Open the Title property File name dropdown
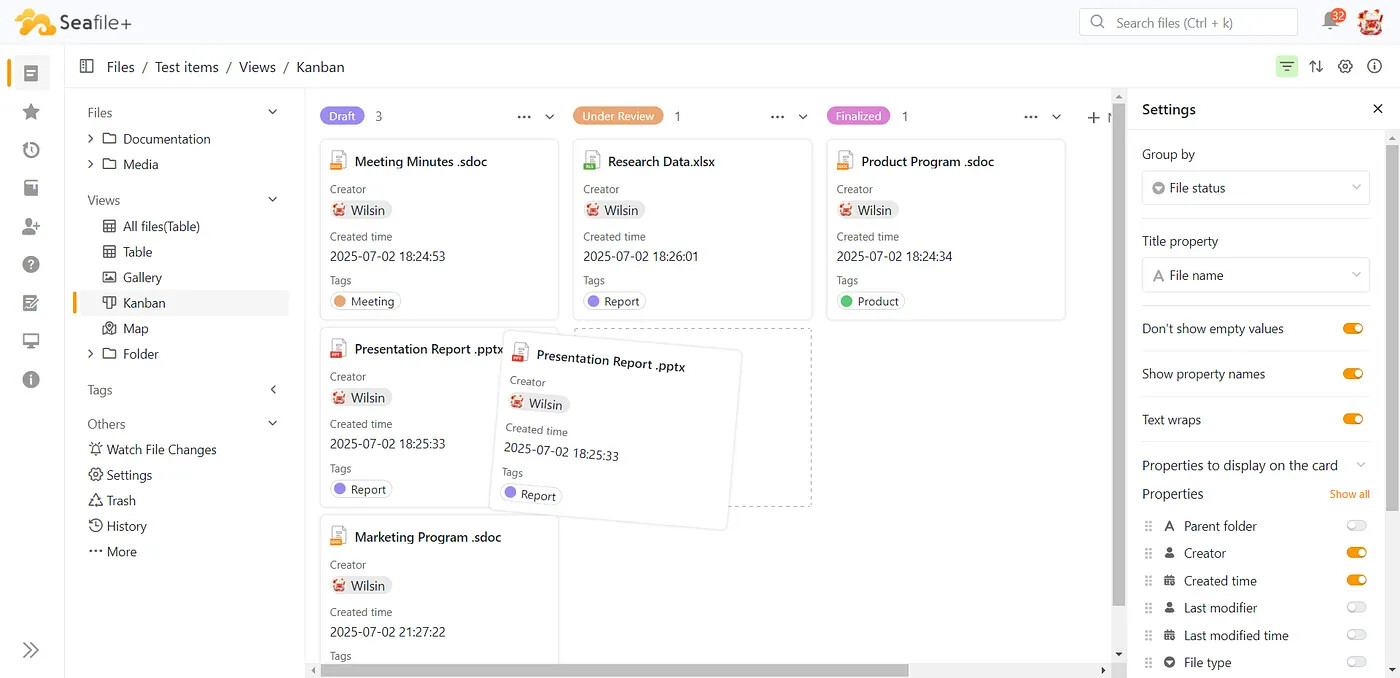 pyautogui.click(x=1255, y=275)
